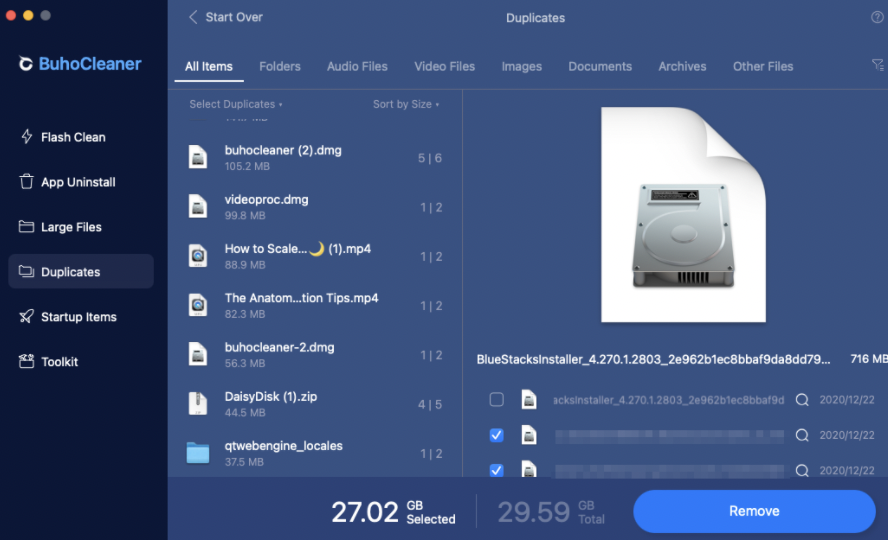Click the filter icon beside Other Files
Viewport: 888px width, 540px height.
[877, 66]
